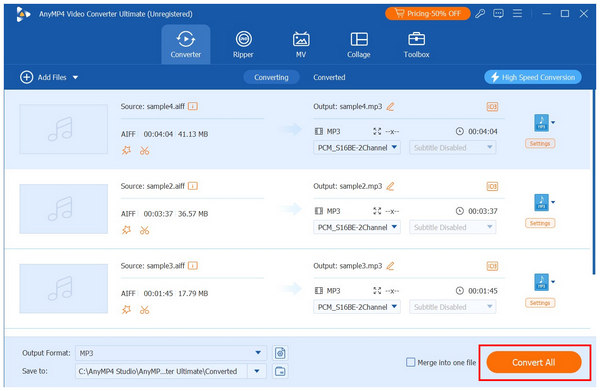
Task: Click the Pricing-50% OFF button
Action: click(x=427, y=14)
